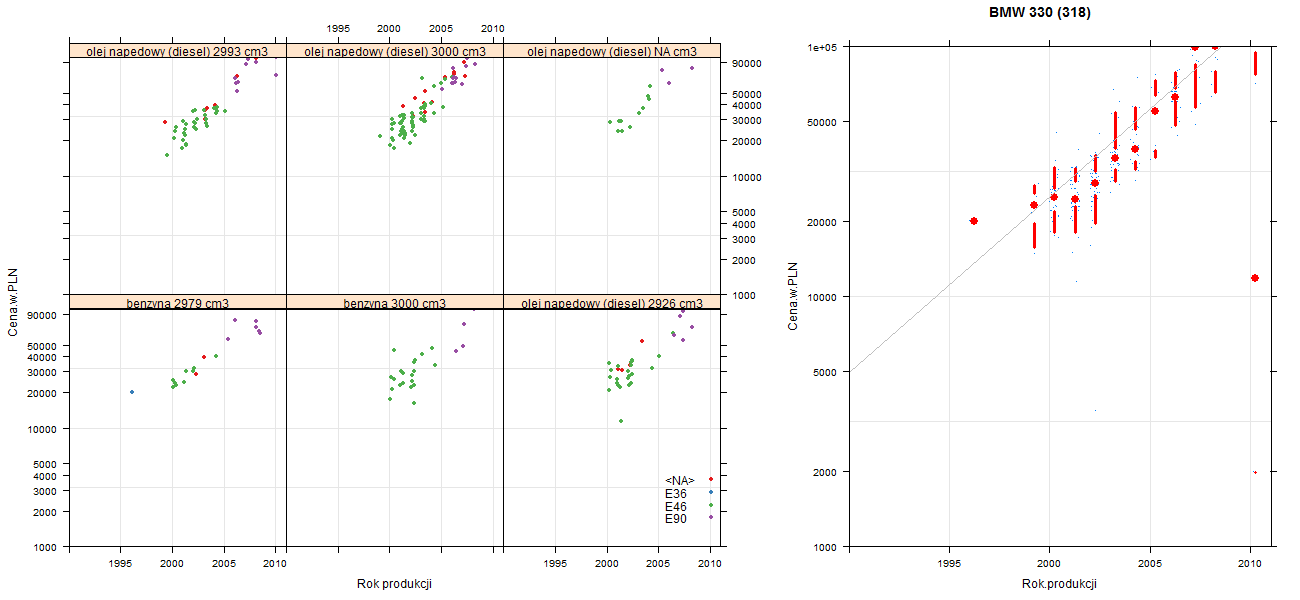Click the "<NA>" legend label
Viewport: 1300px width, 600px height.
[x=680, y=481]
